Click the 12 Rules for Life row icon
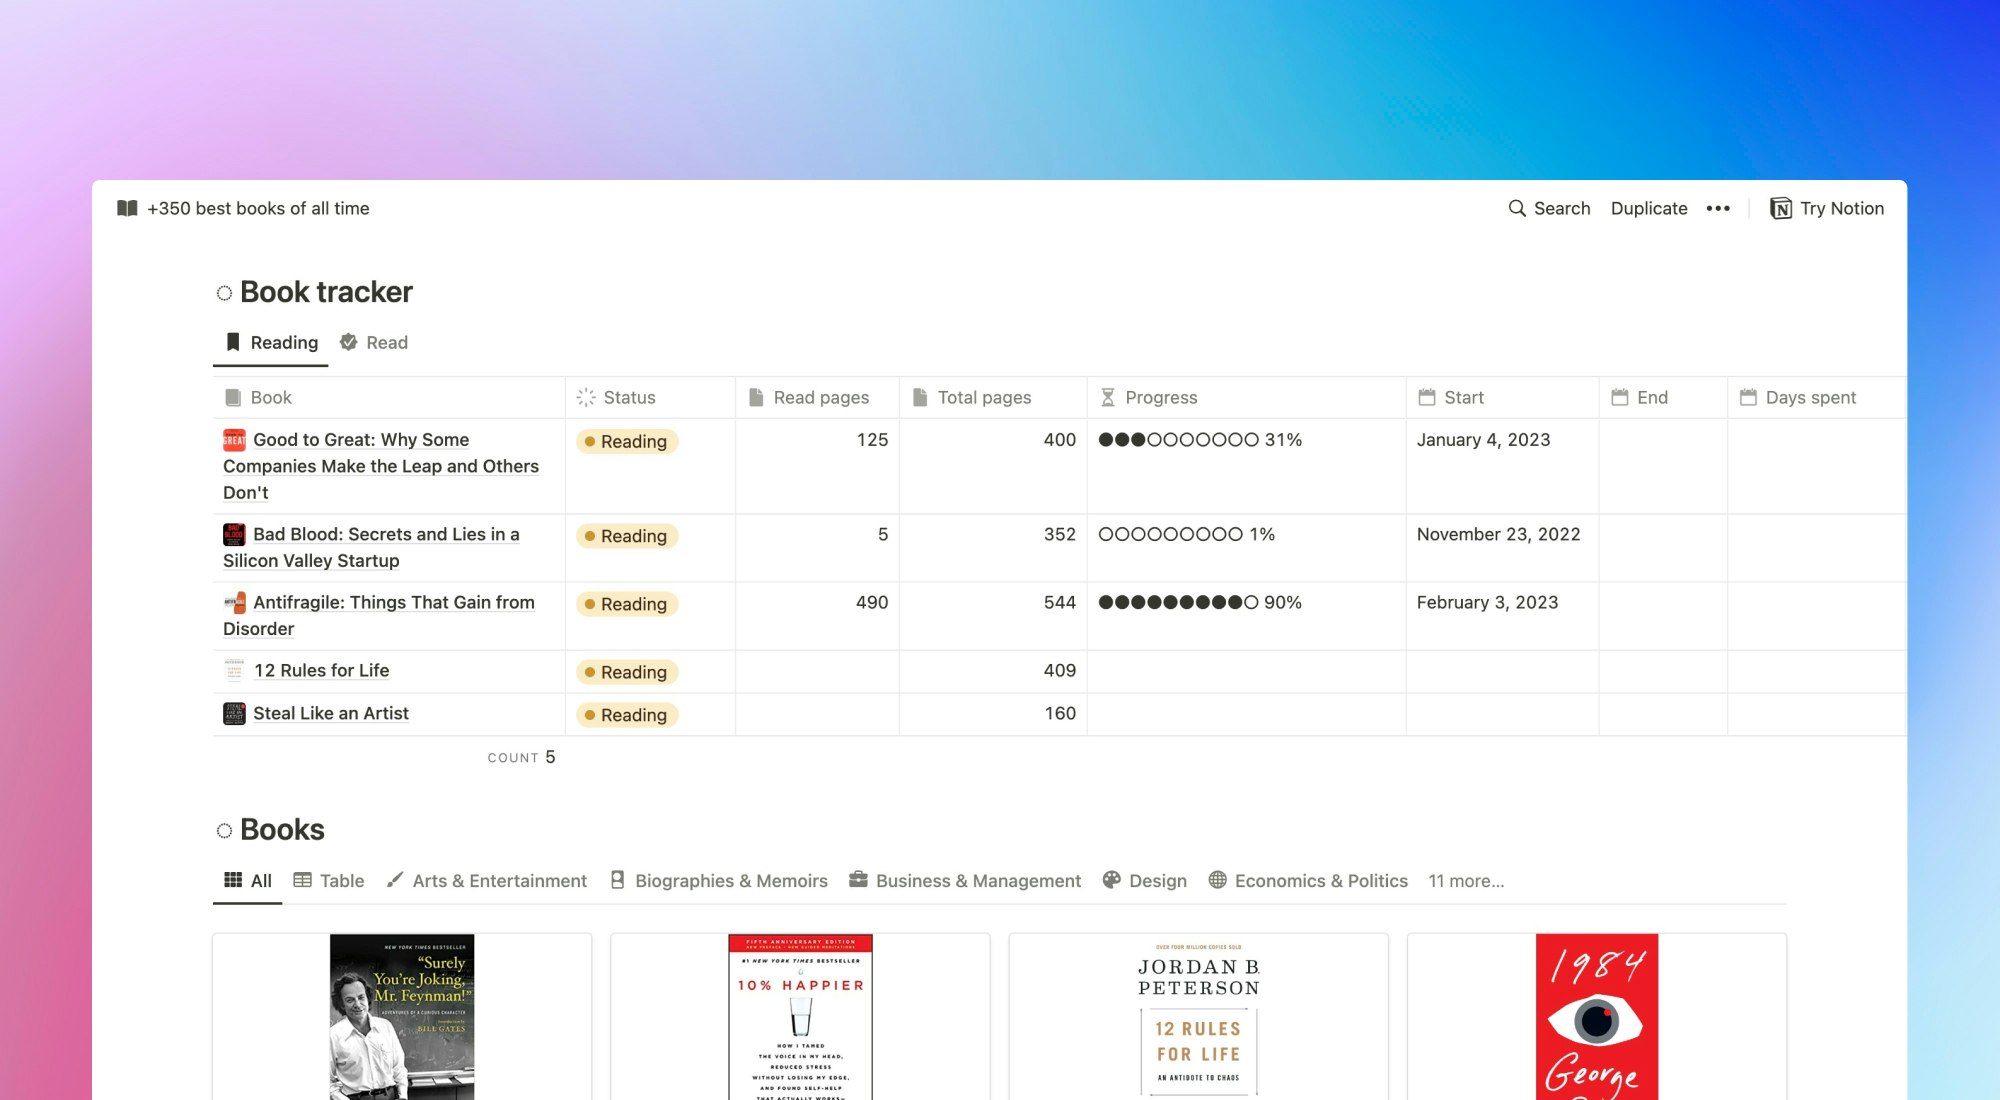 [x=234, y=670]
